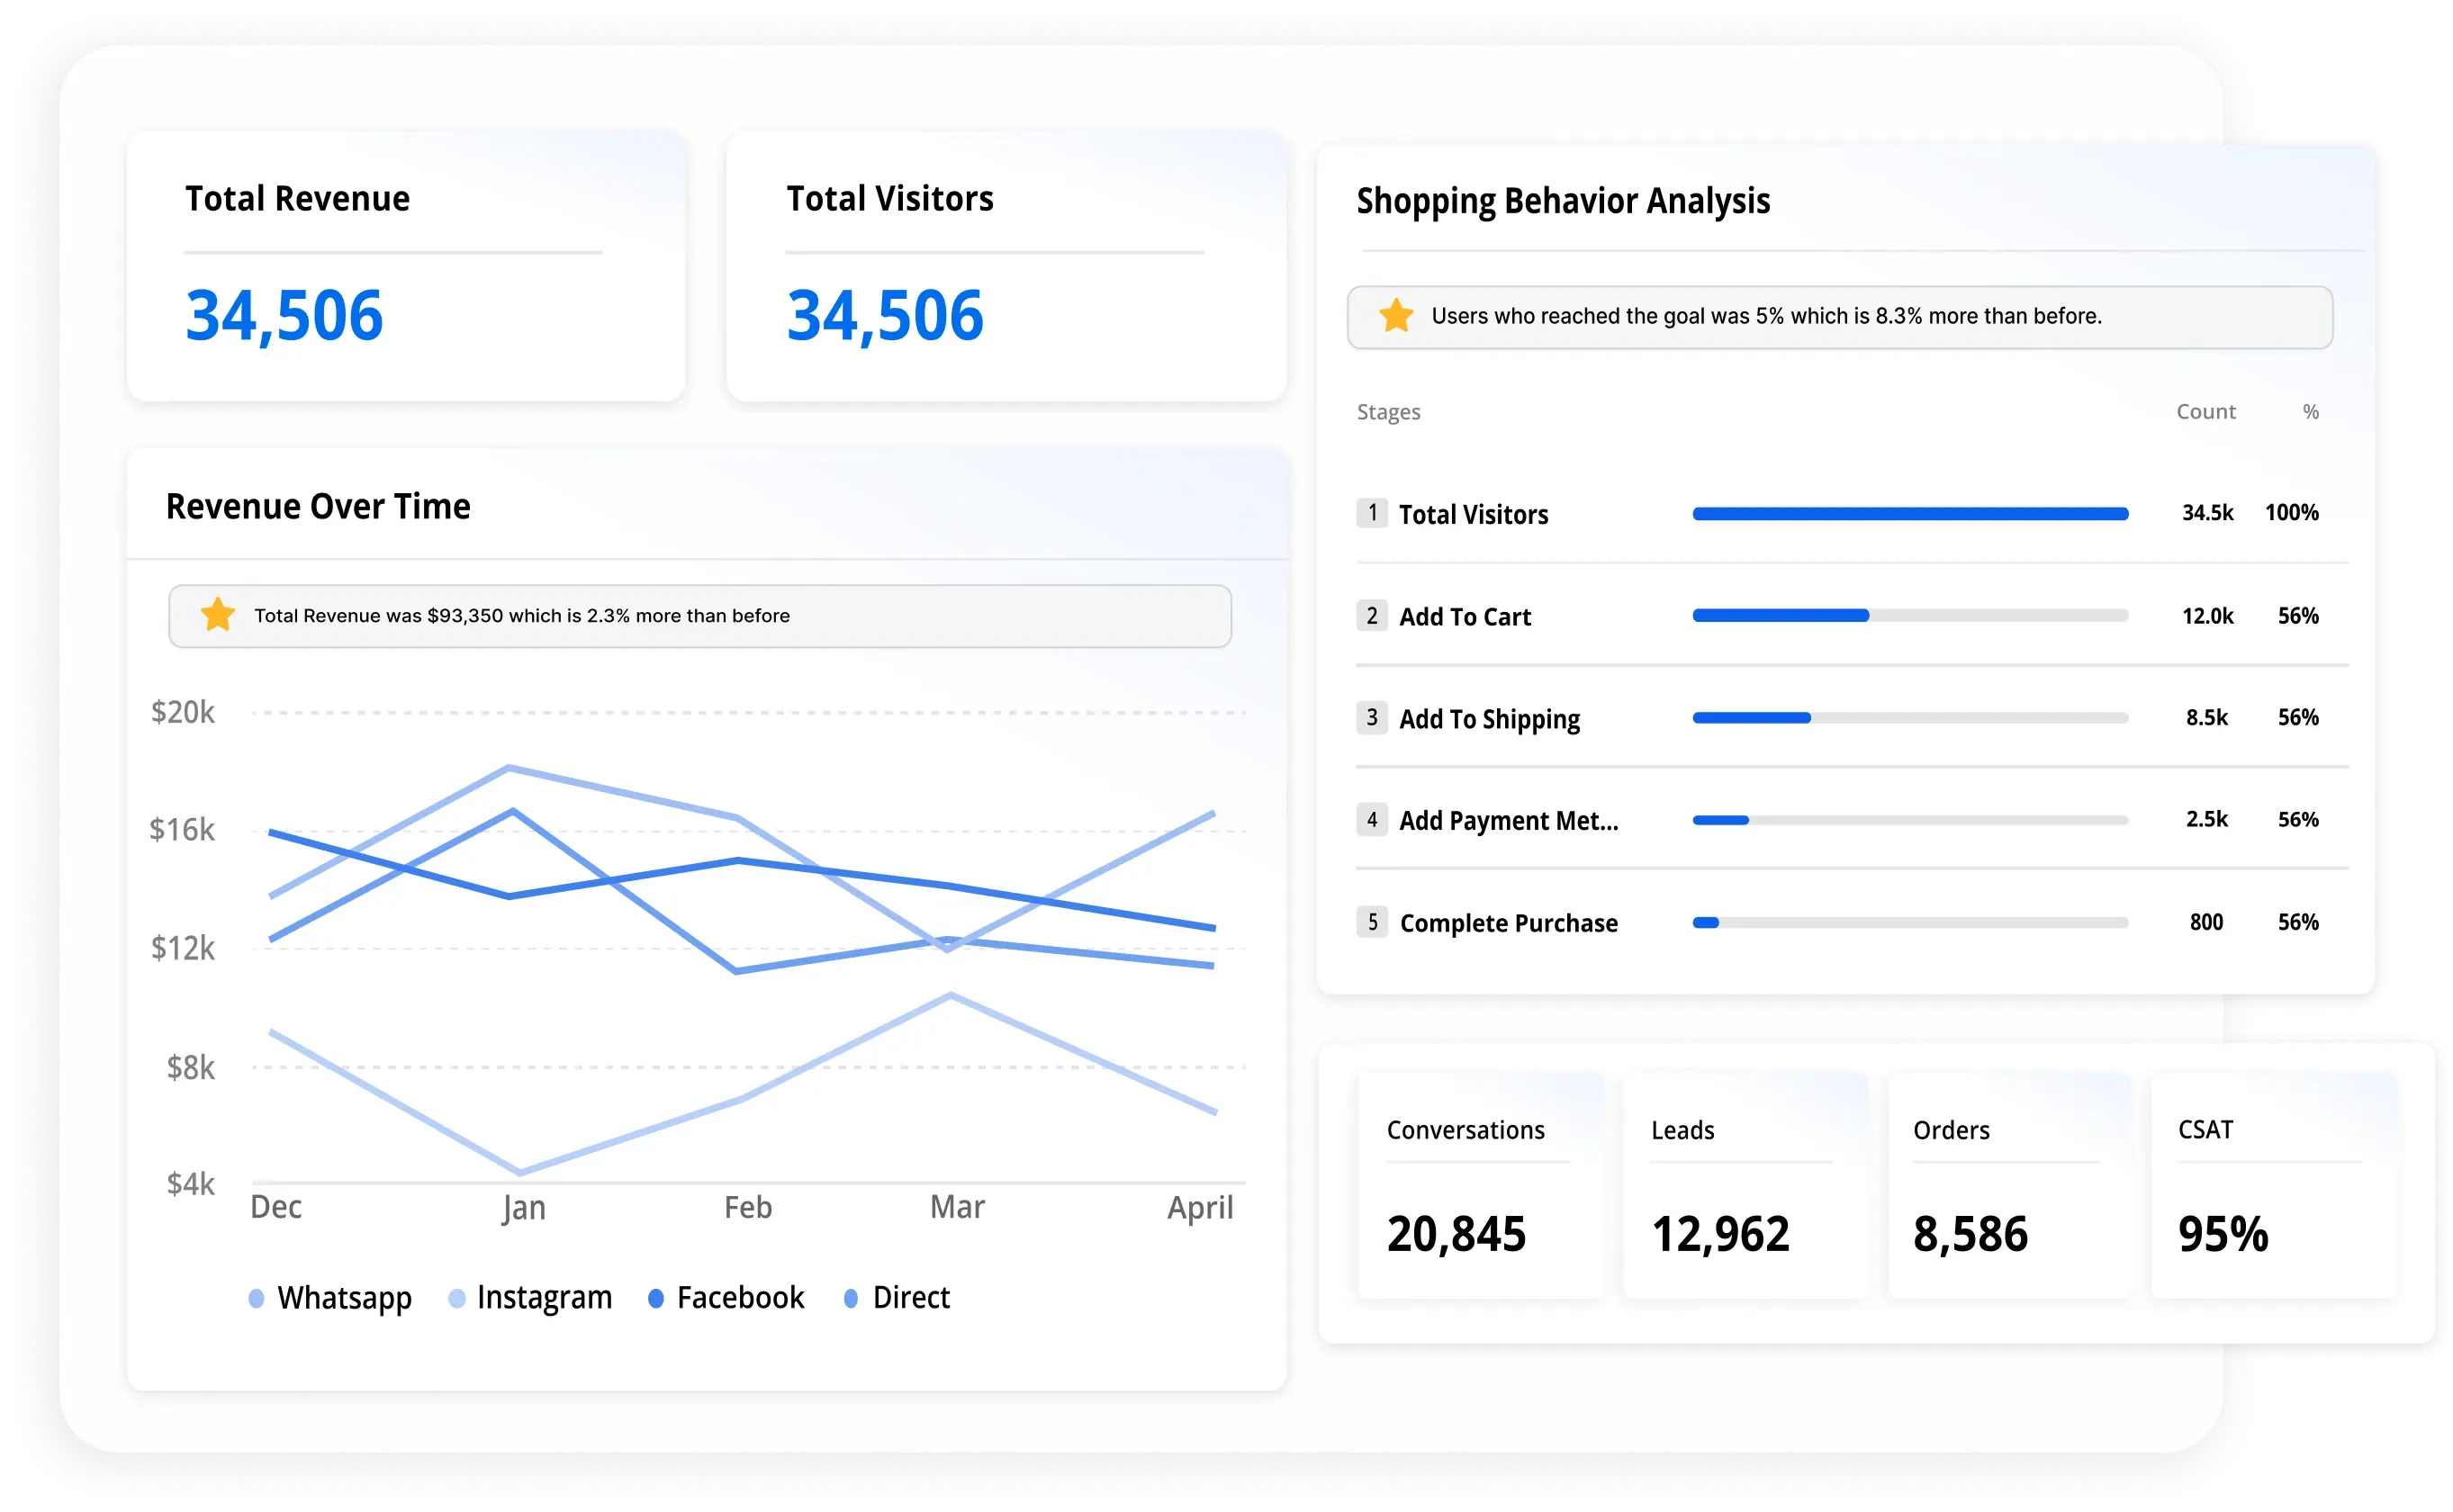2453x1512 pixels.
Task: Toggle the Facebook series legend label
Action: click(740, 1298)
